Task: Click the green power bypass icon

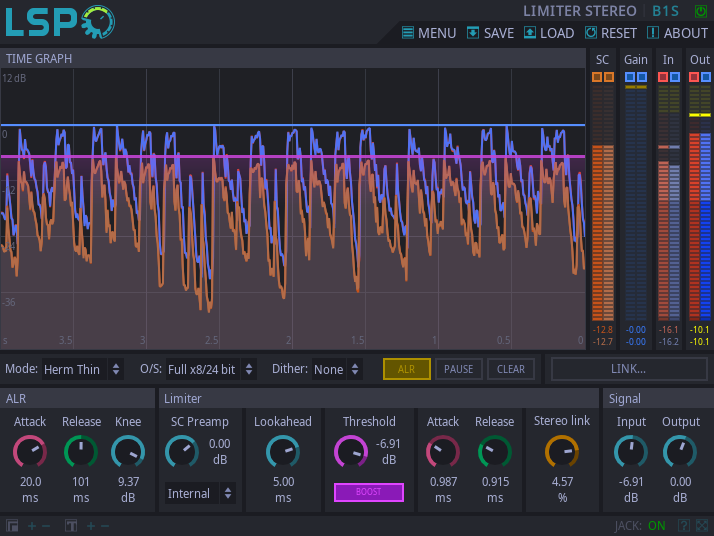Action: pyautogui.click(x=700, y=11)
